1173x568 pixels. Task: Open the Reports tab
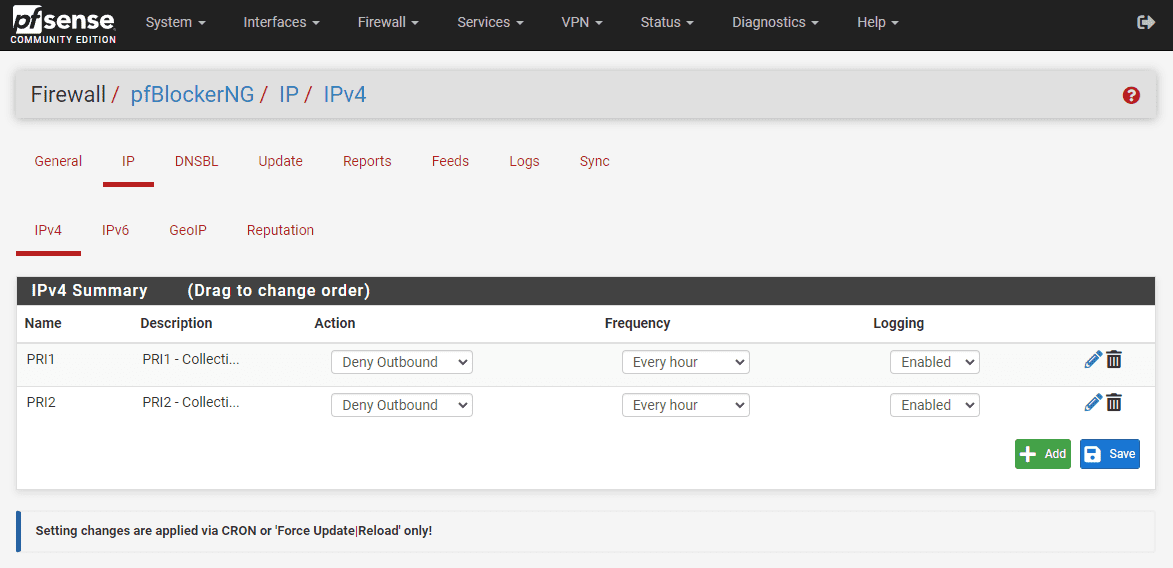367,162
